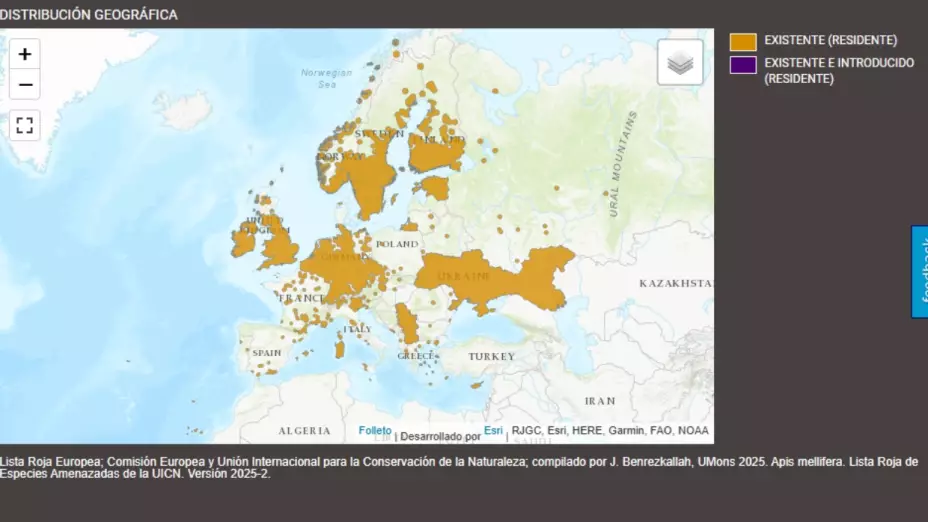928x522 pixels.
Task: Click the Lista Roja Europea citation text
Action: (x=458, y=467)
